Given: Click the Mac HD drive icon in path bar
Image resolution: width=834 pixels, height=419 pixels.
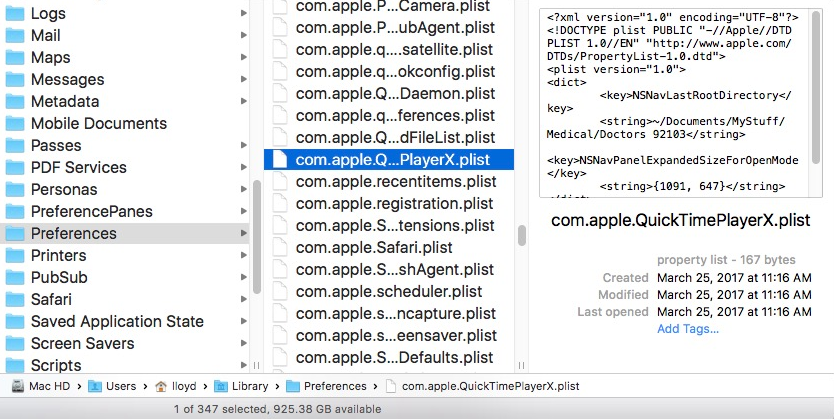Looking at the screenshot, I should pyautogui.click(x=18, y=386).
